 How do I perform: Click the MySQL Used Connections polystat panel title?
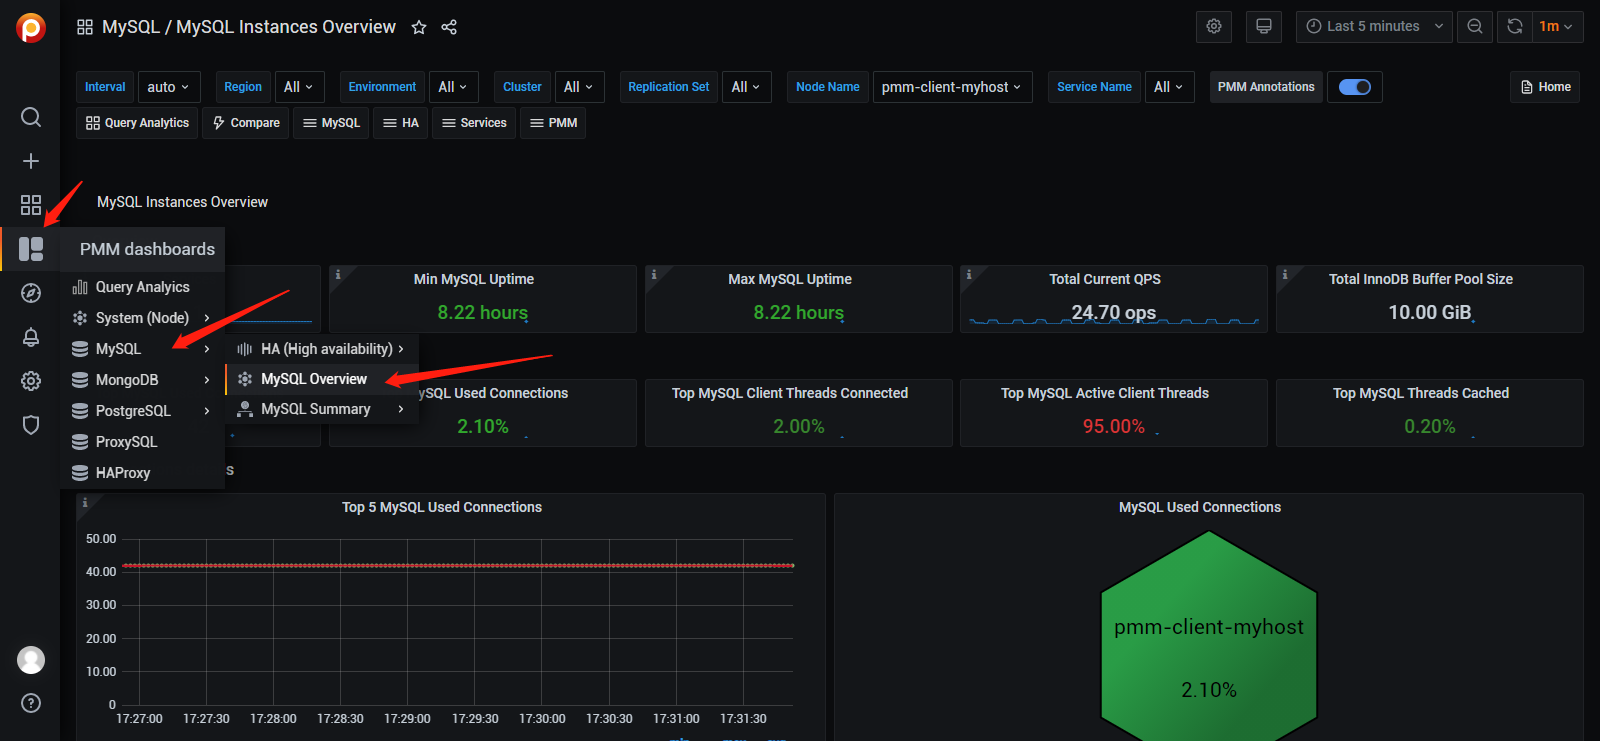(x=1200, y=507)
